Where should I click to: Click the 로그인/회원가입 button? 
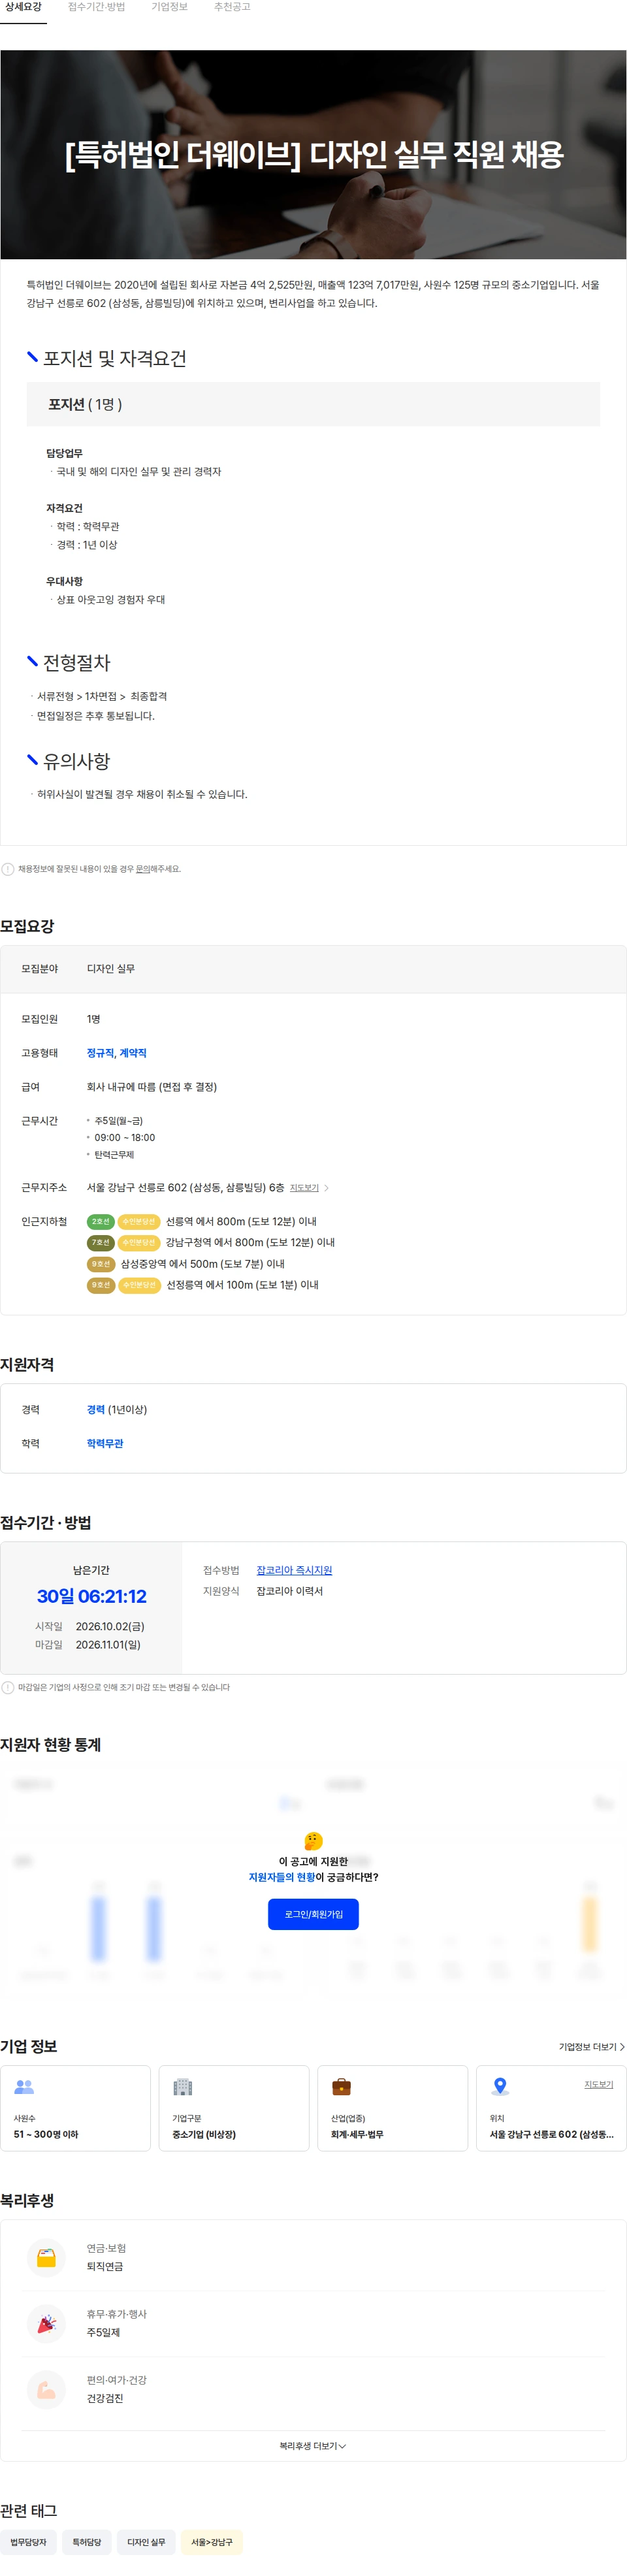313,1915
